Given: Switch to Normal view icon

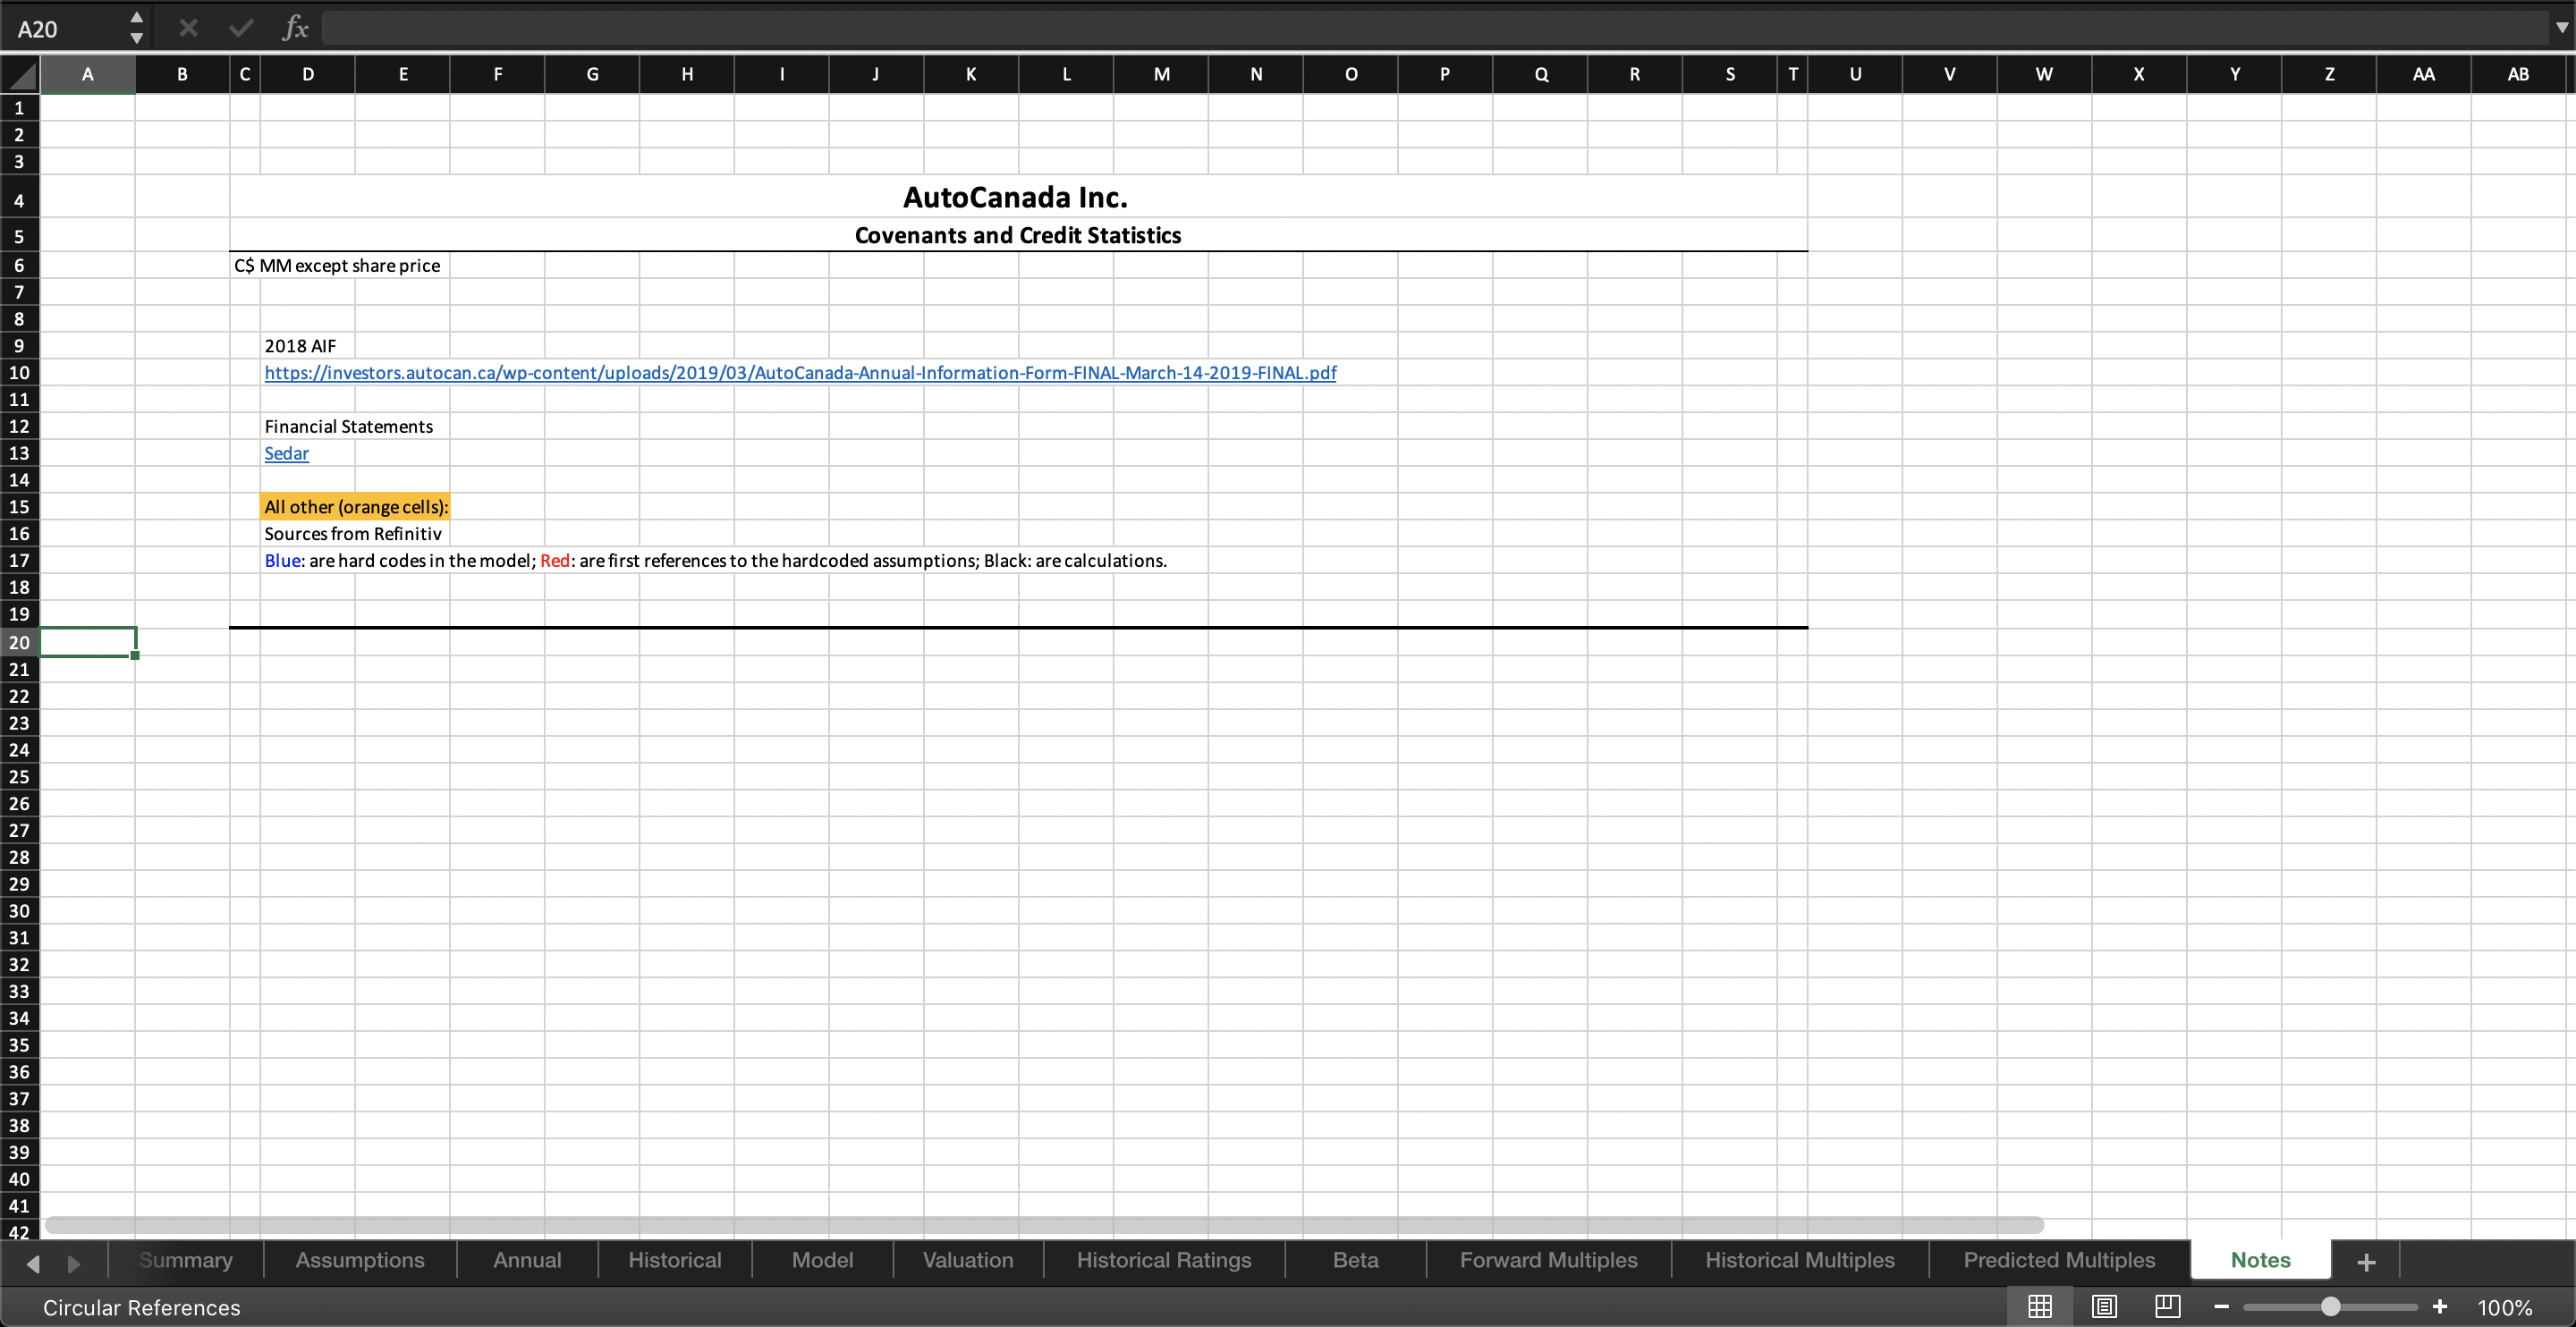Looking at the screenshot, I should pyautogui.click(x=2040, y=1306).
